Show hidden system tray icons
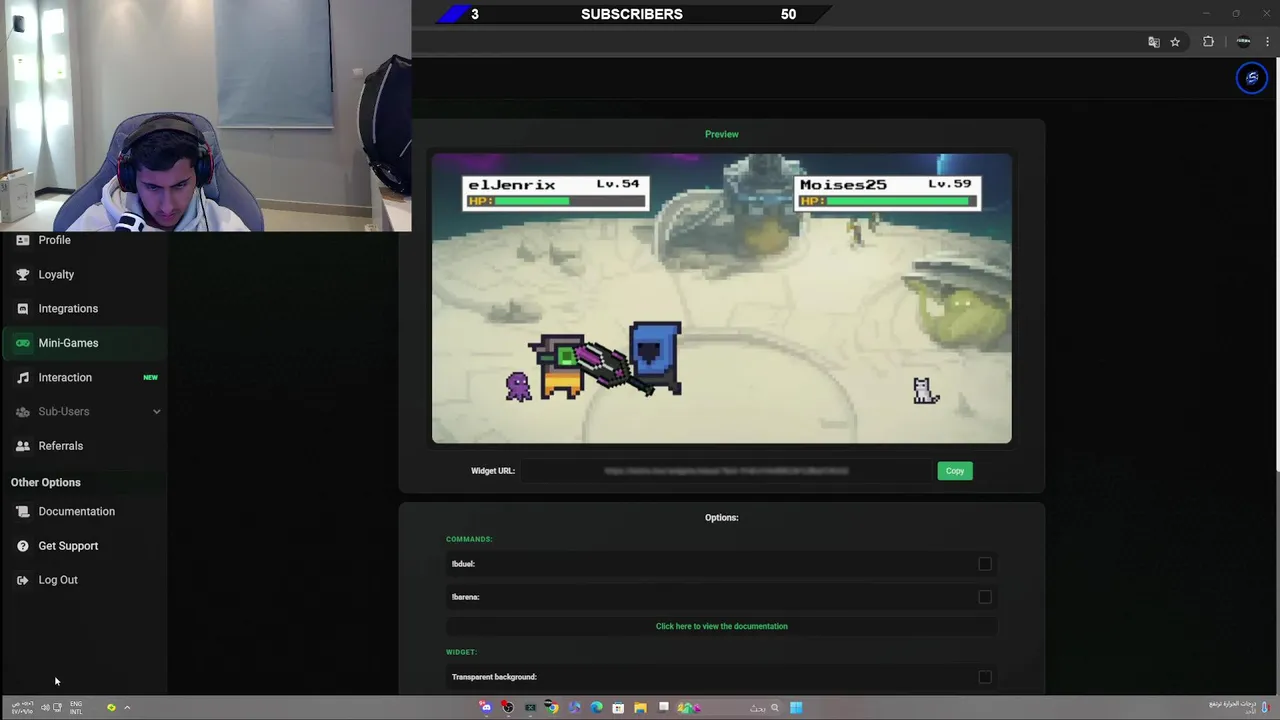This screenshot has width=1280, height=720. (x=127, y=708)
